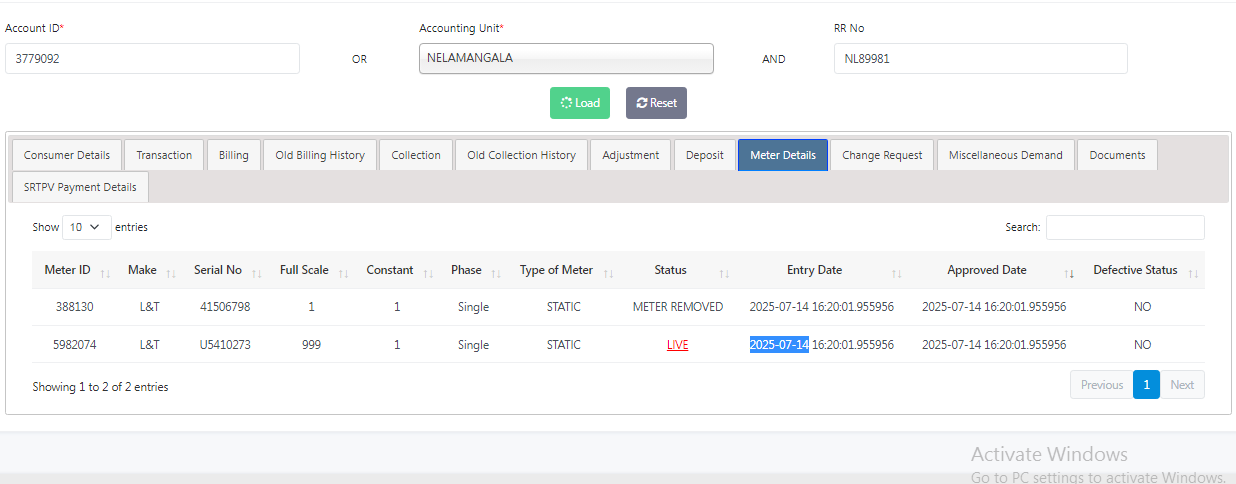The height and width of the screenshot is (484, 1236).
Task: Open the SRTPV Payment Details tab
Action: click(x=80, y=187)
